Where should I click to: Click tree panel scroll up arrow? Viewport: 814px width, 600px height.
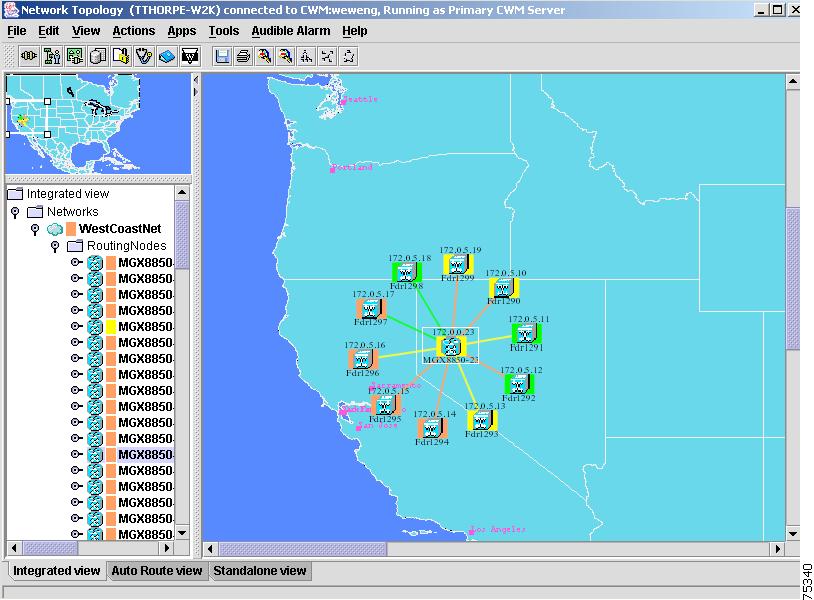pos(182,193)
